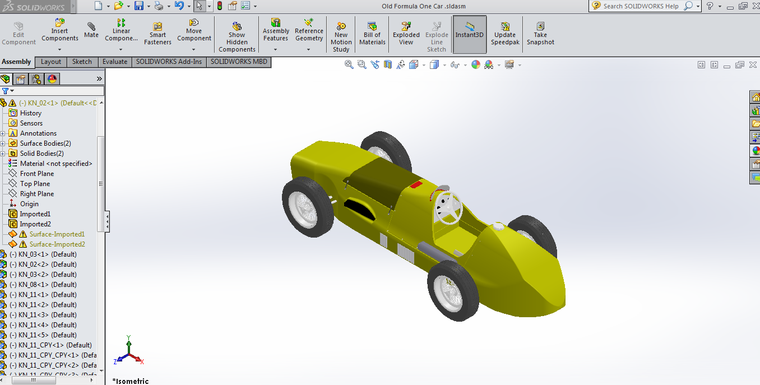Expand the Surface Bodies(2) folder
This screenshot has width=760, height=385.
point(3,144)
